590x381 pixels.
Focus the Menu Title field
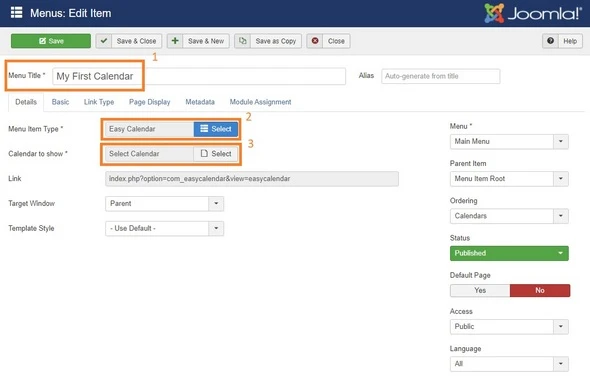[199, 76]
